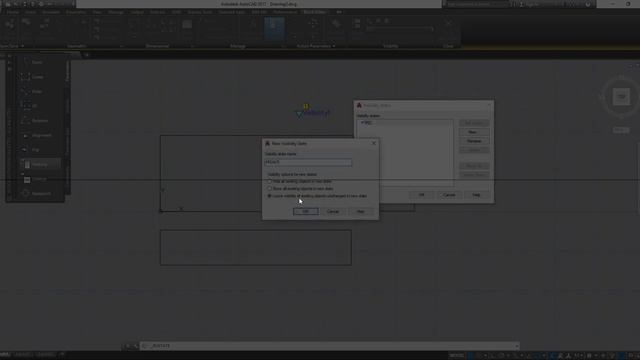Open the Parametric ribbon tab
This screenshot has height=360, width=640.
point(76,12)
